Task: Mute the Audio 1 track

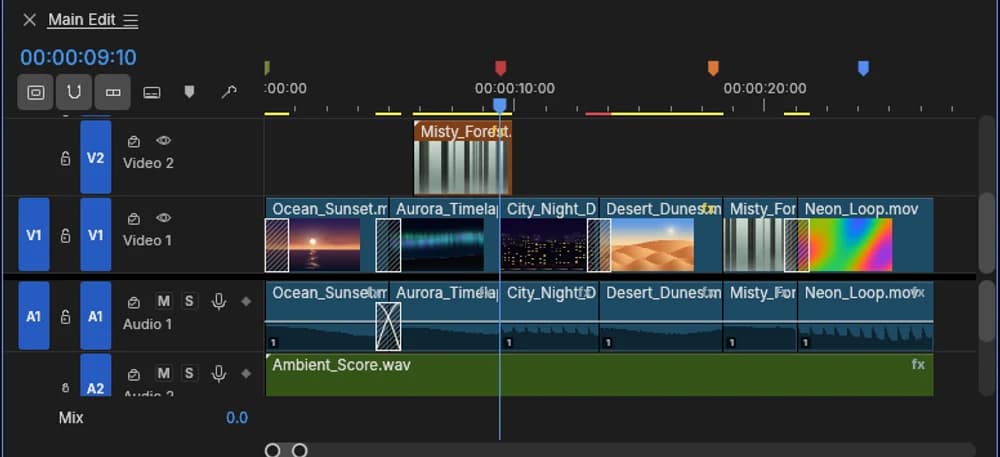Action: [x=164, y=301]
